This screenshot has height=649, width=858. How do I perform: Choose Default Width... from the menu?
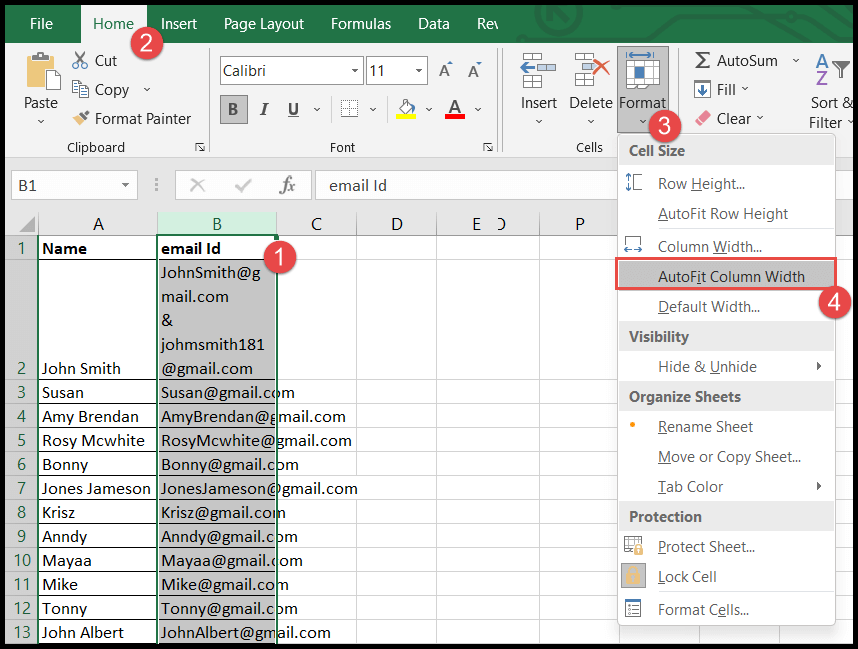(x=726, y=307)
